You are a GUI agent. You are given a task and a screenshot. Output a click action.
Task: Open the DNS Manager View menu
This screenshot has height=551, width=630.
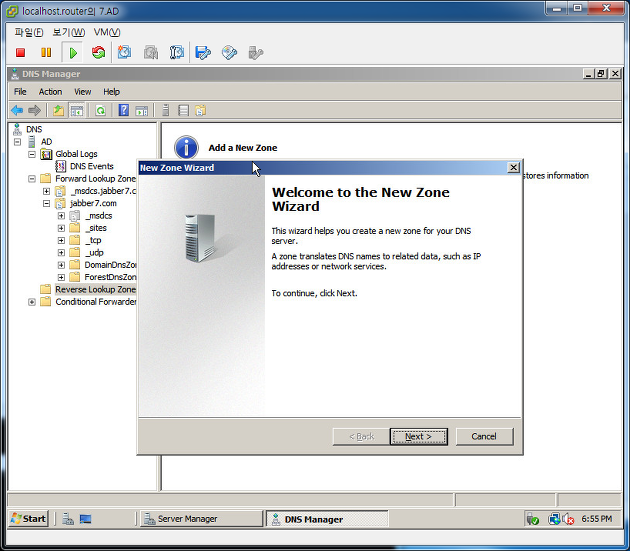(82, 92)
